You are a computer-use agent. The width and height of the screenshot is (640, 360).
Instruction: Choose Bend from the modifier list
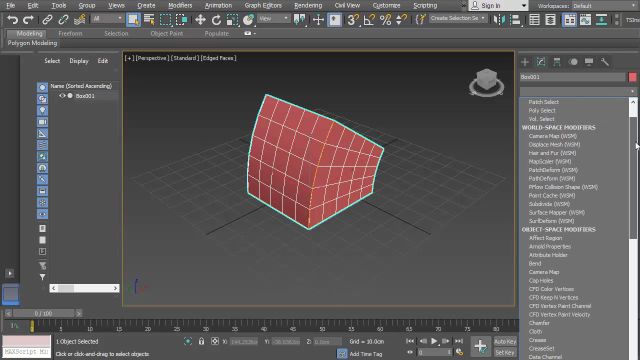535,264
